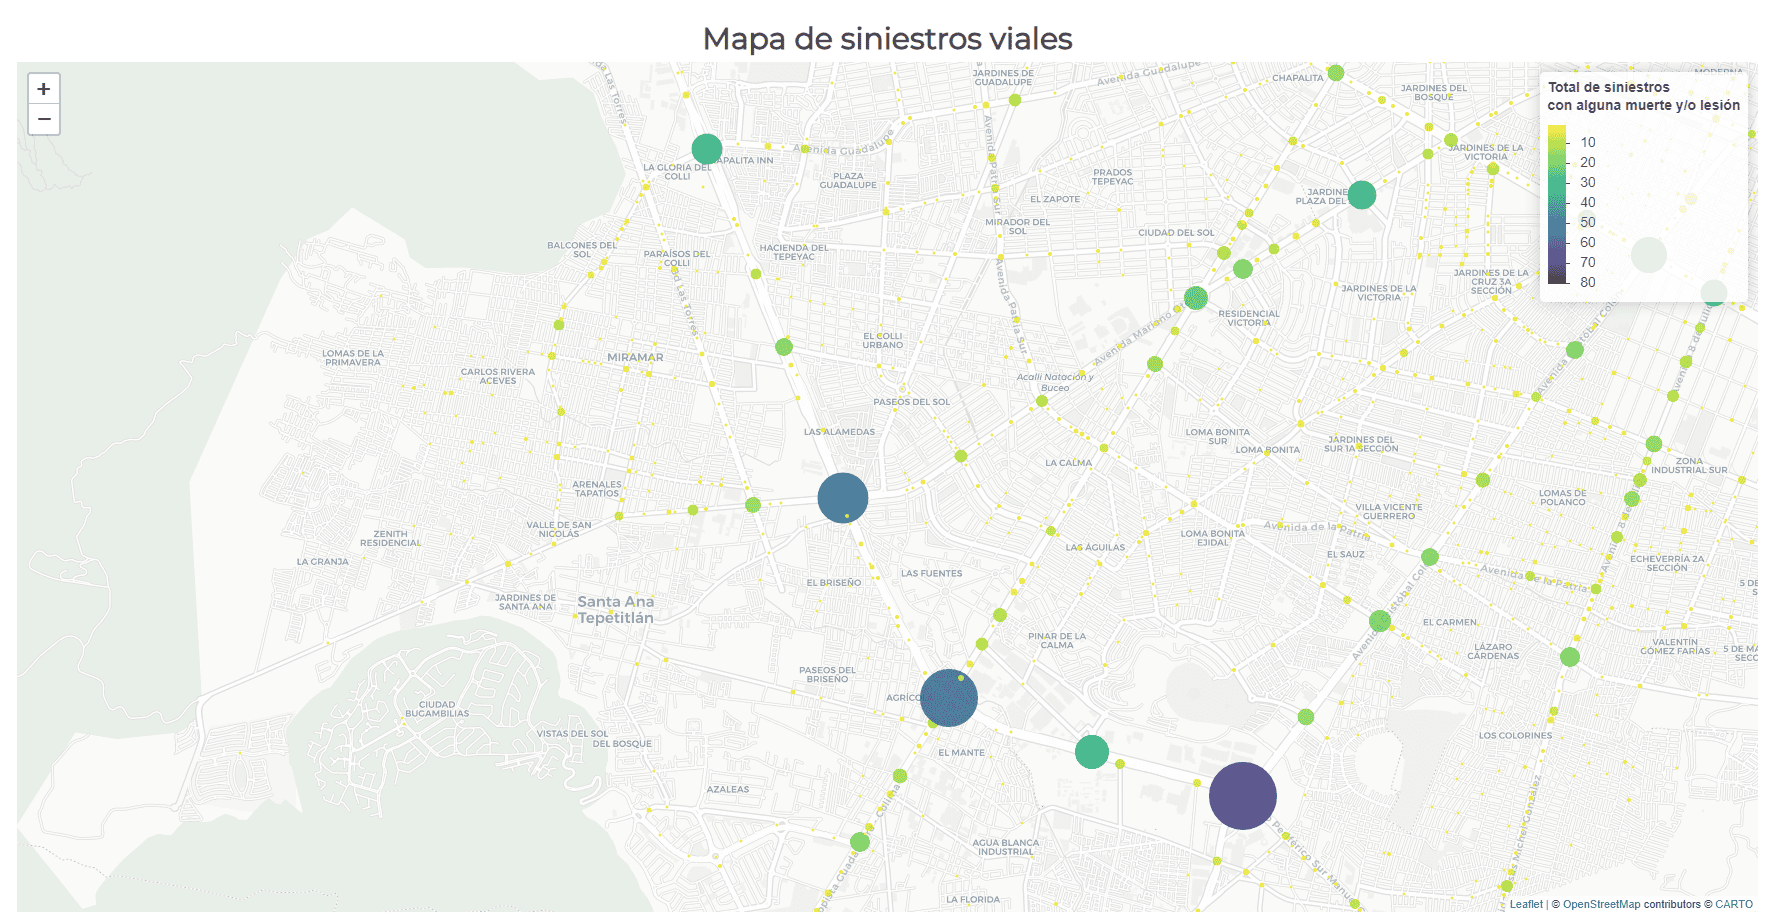Click the CIUDAD DEL SOL label
This screenshot has height=920, width=1774.
pyautogui.click(x=1176, y=233)
